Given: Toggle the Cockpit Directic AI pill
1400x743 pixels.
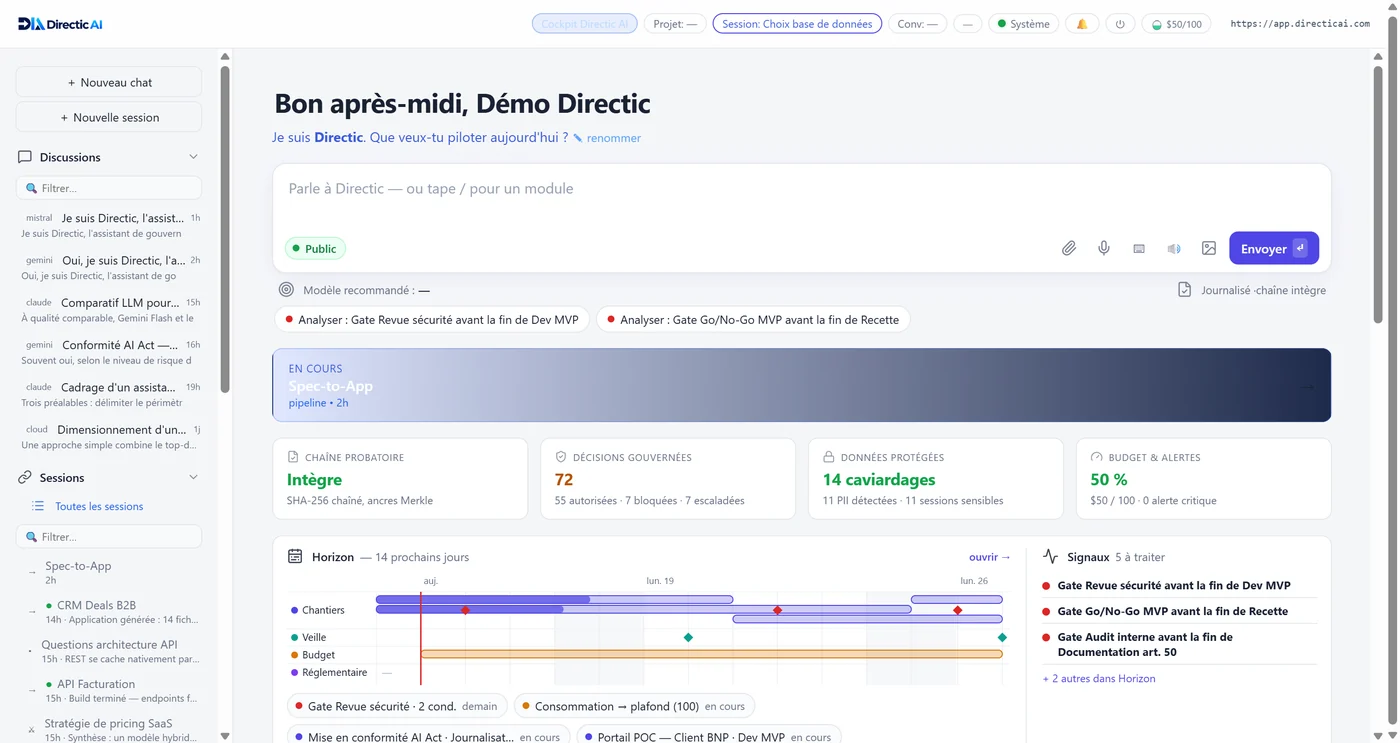Looking at the screenshot, I should [x=585, y=24].
